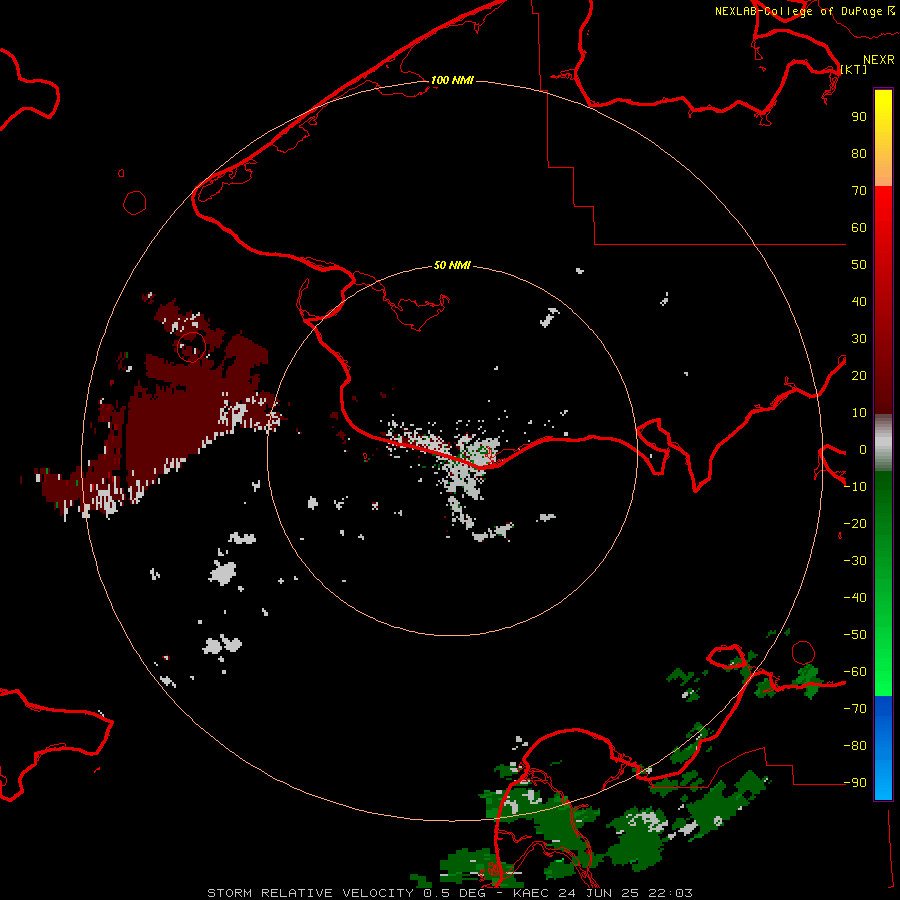Pick the yellow top segment of color bar
Viewport: 900px width, 900px height.
point(883,138)
